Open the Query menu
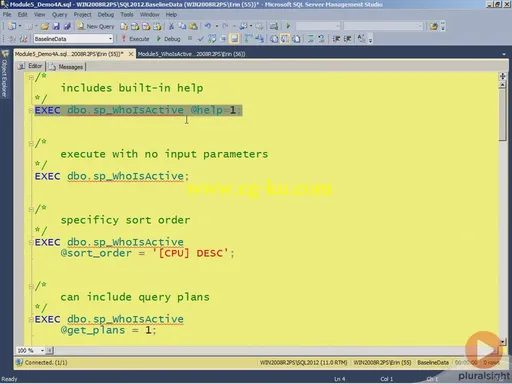The width and height of the screenshot is (512, 384). pyautogui.click(x=60, y=15)
